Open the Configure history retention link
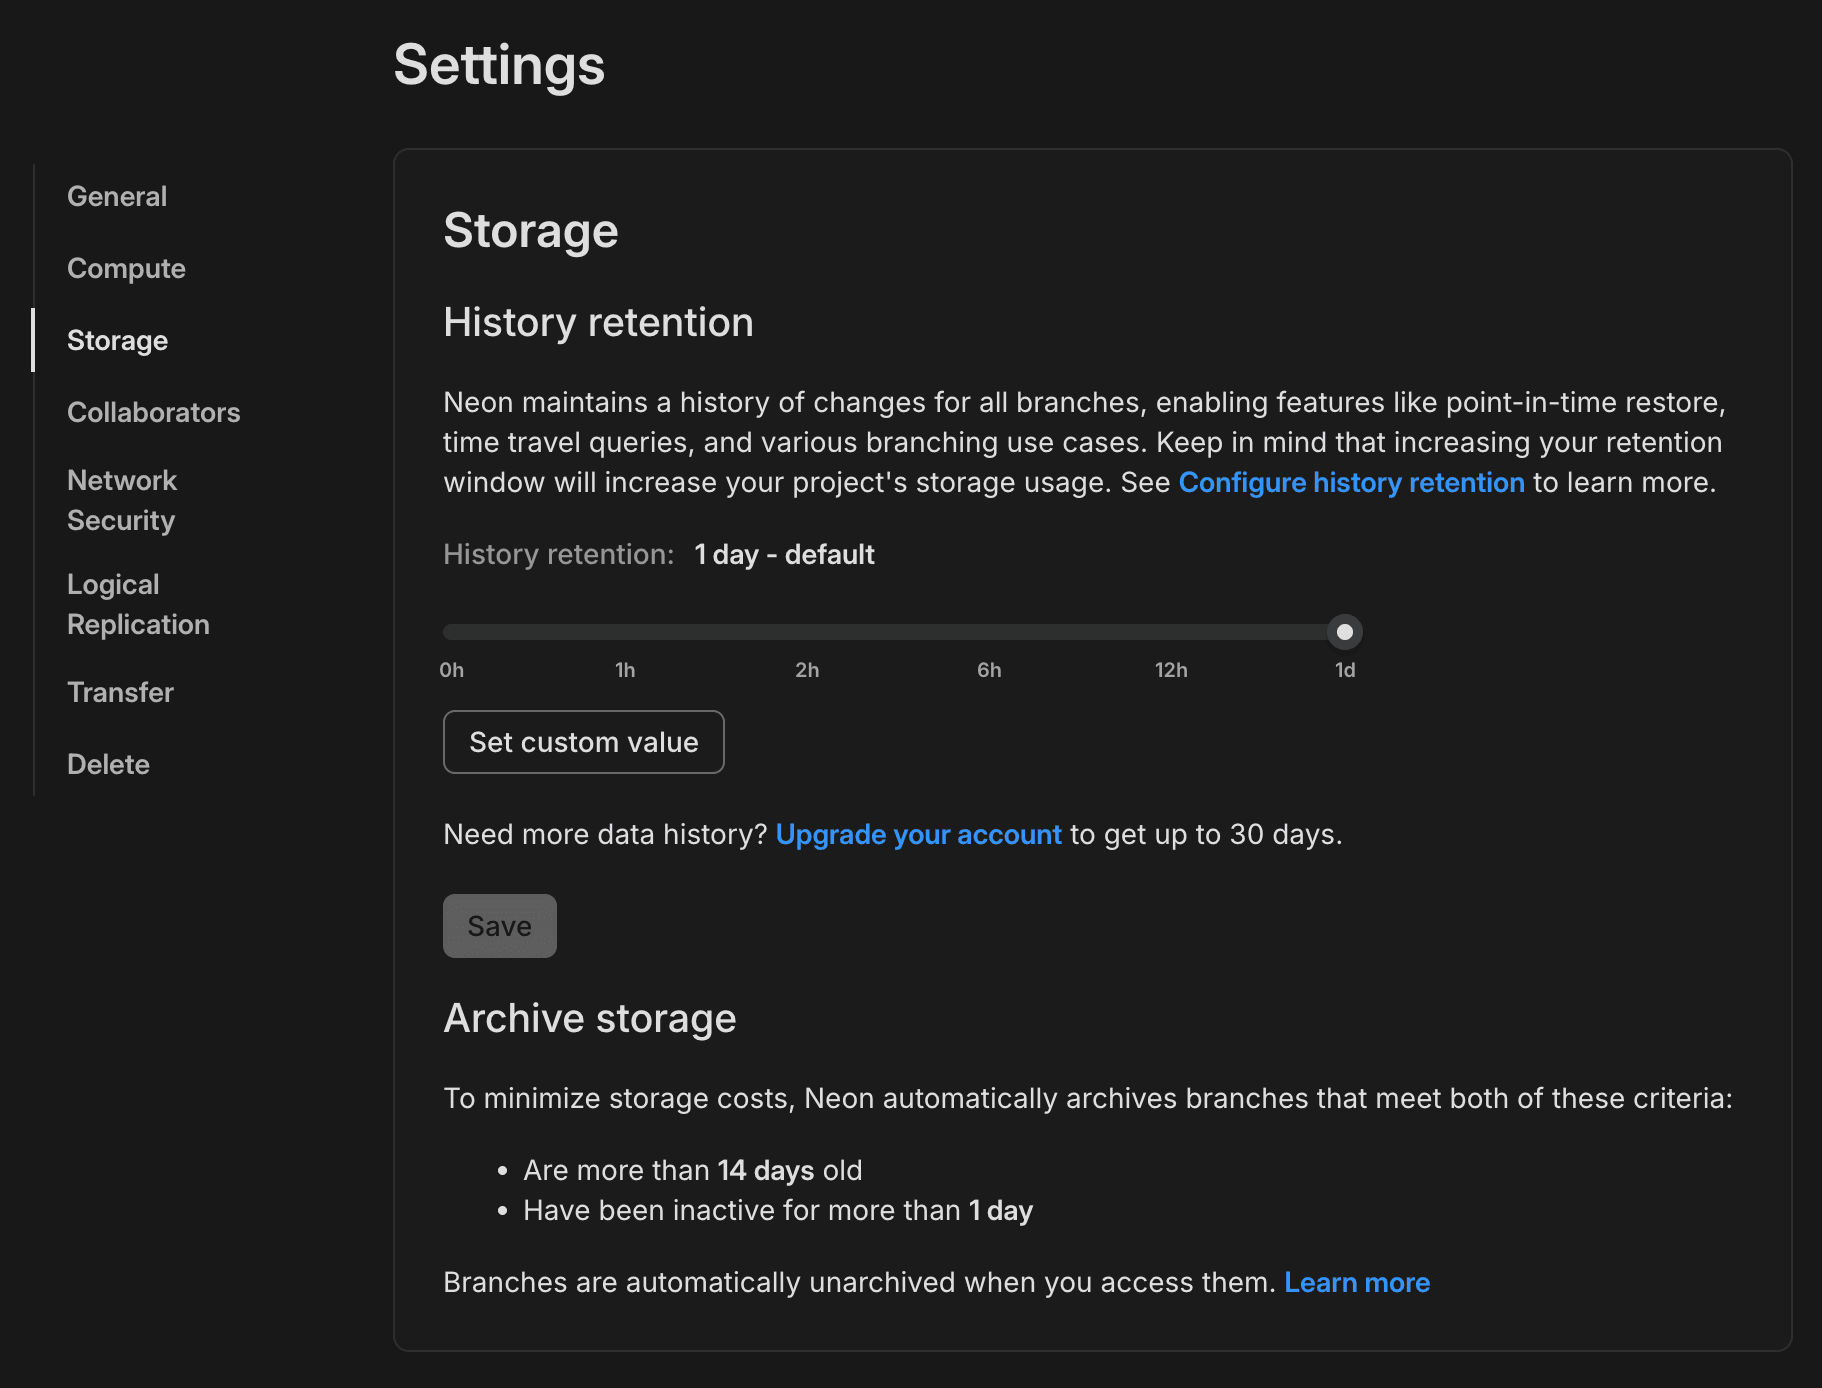The image size is (1822, 1388). coord(1351,482)
